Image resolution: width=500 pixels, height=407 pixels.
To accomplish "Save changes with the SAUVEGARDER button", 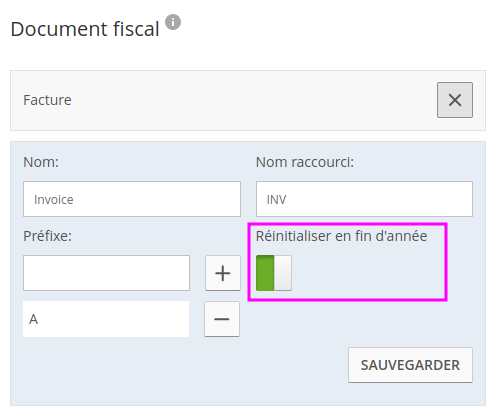I will [410, 365].
